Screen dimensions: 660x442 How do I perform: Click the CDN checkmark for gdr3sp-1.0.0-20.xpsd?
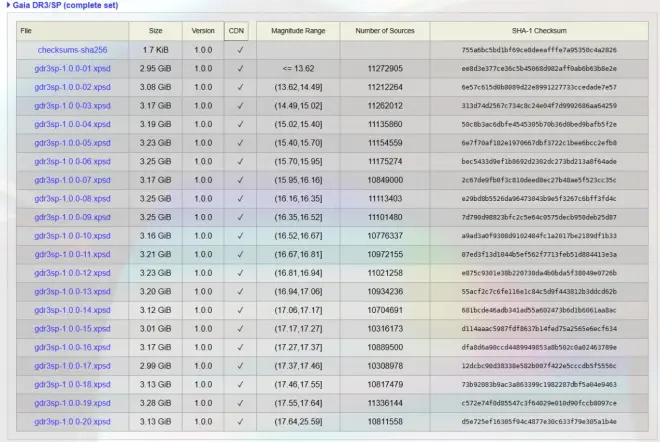pos(240,421)
